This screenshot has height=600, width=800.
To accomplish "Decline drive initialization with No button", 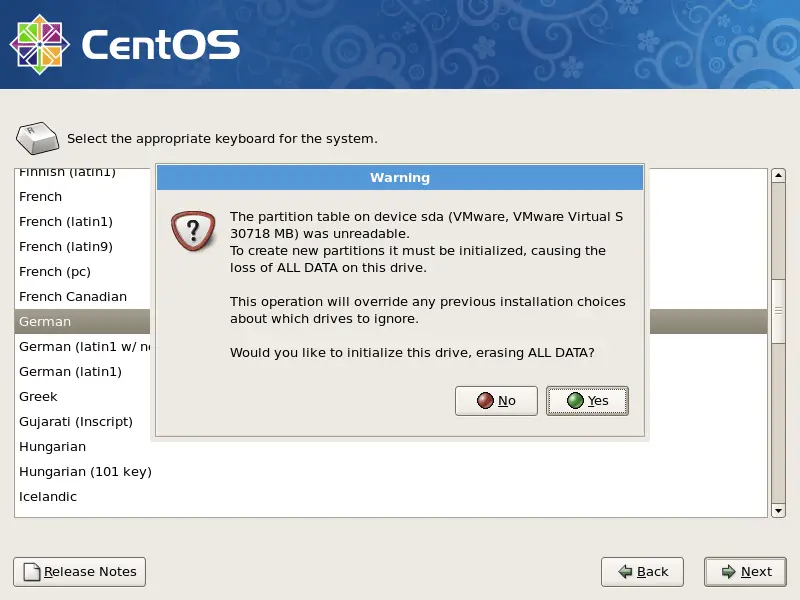I will (x=496, y=401).
